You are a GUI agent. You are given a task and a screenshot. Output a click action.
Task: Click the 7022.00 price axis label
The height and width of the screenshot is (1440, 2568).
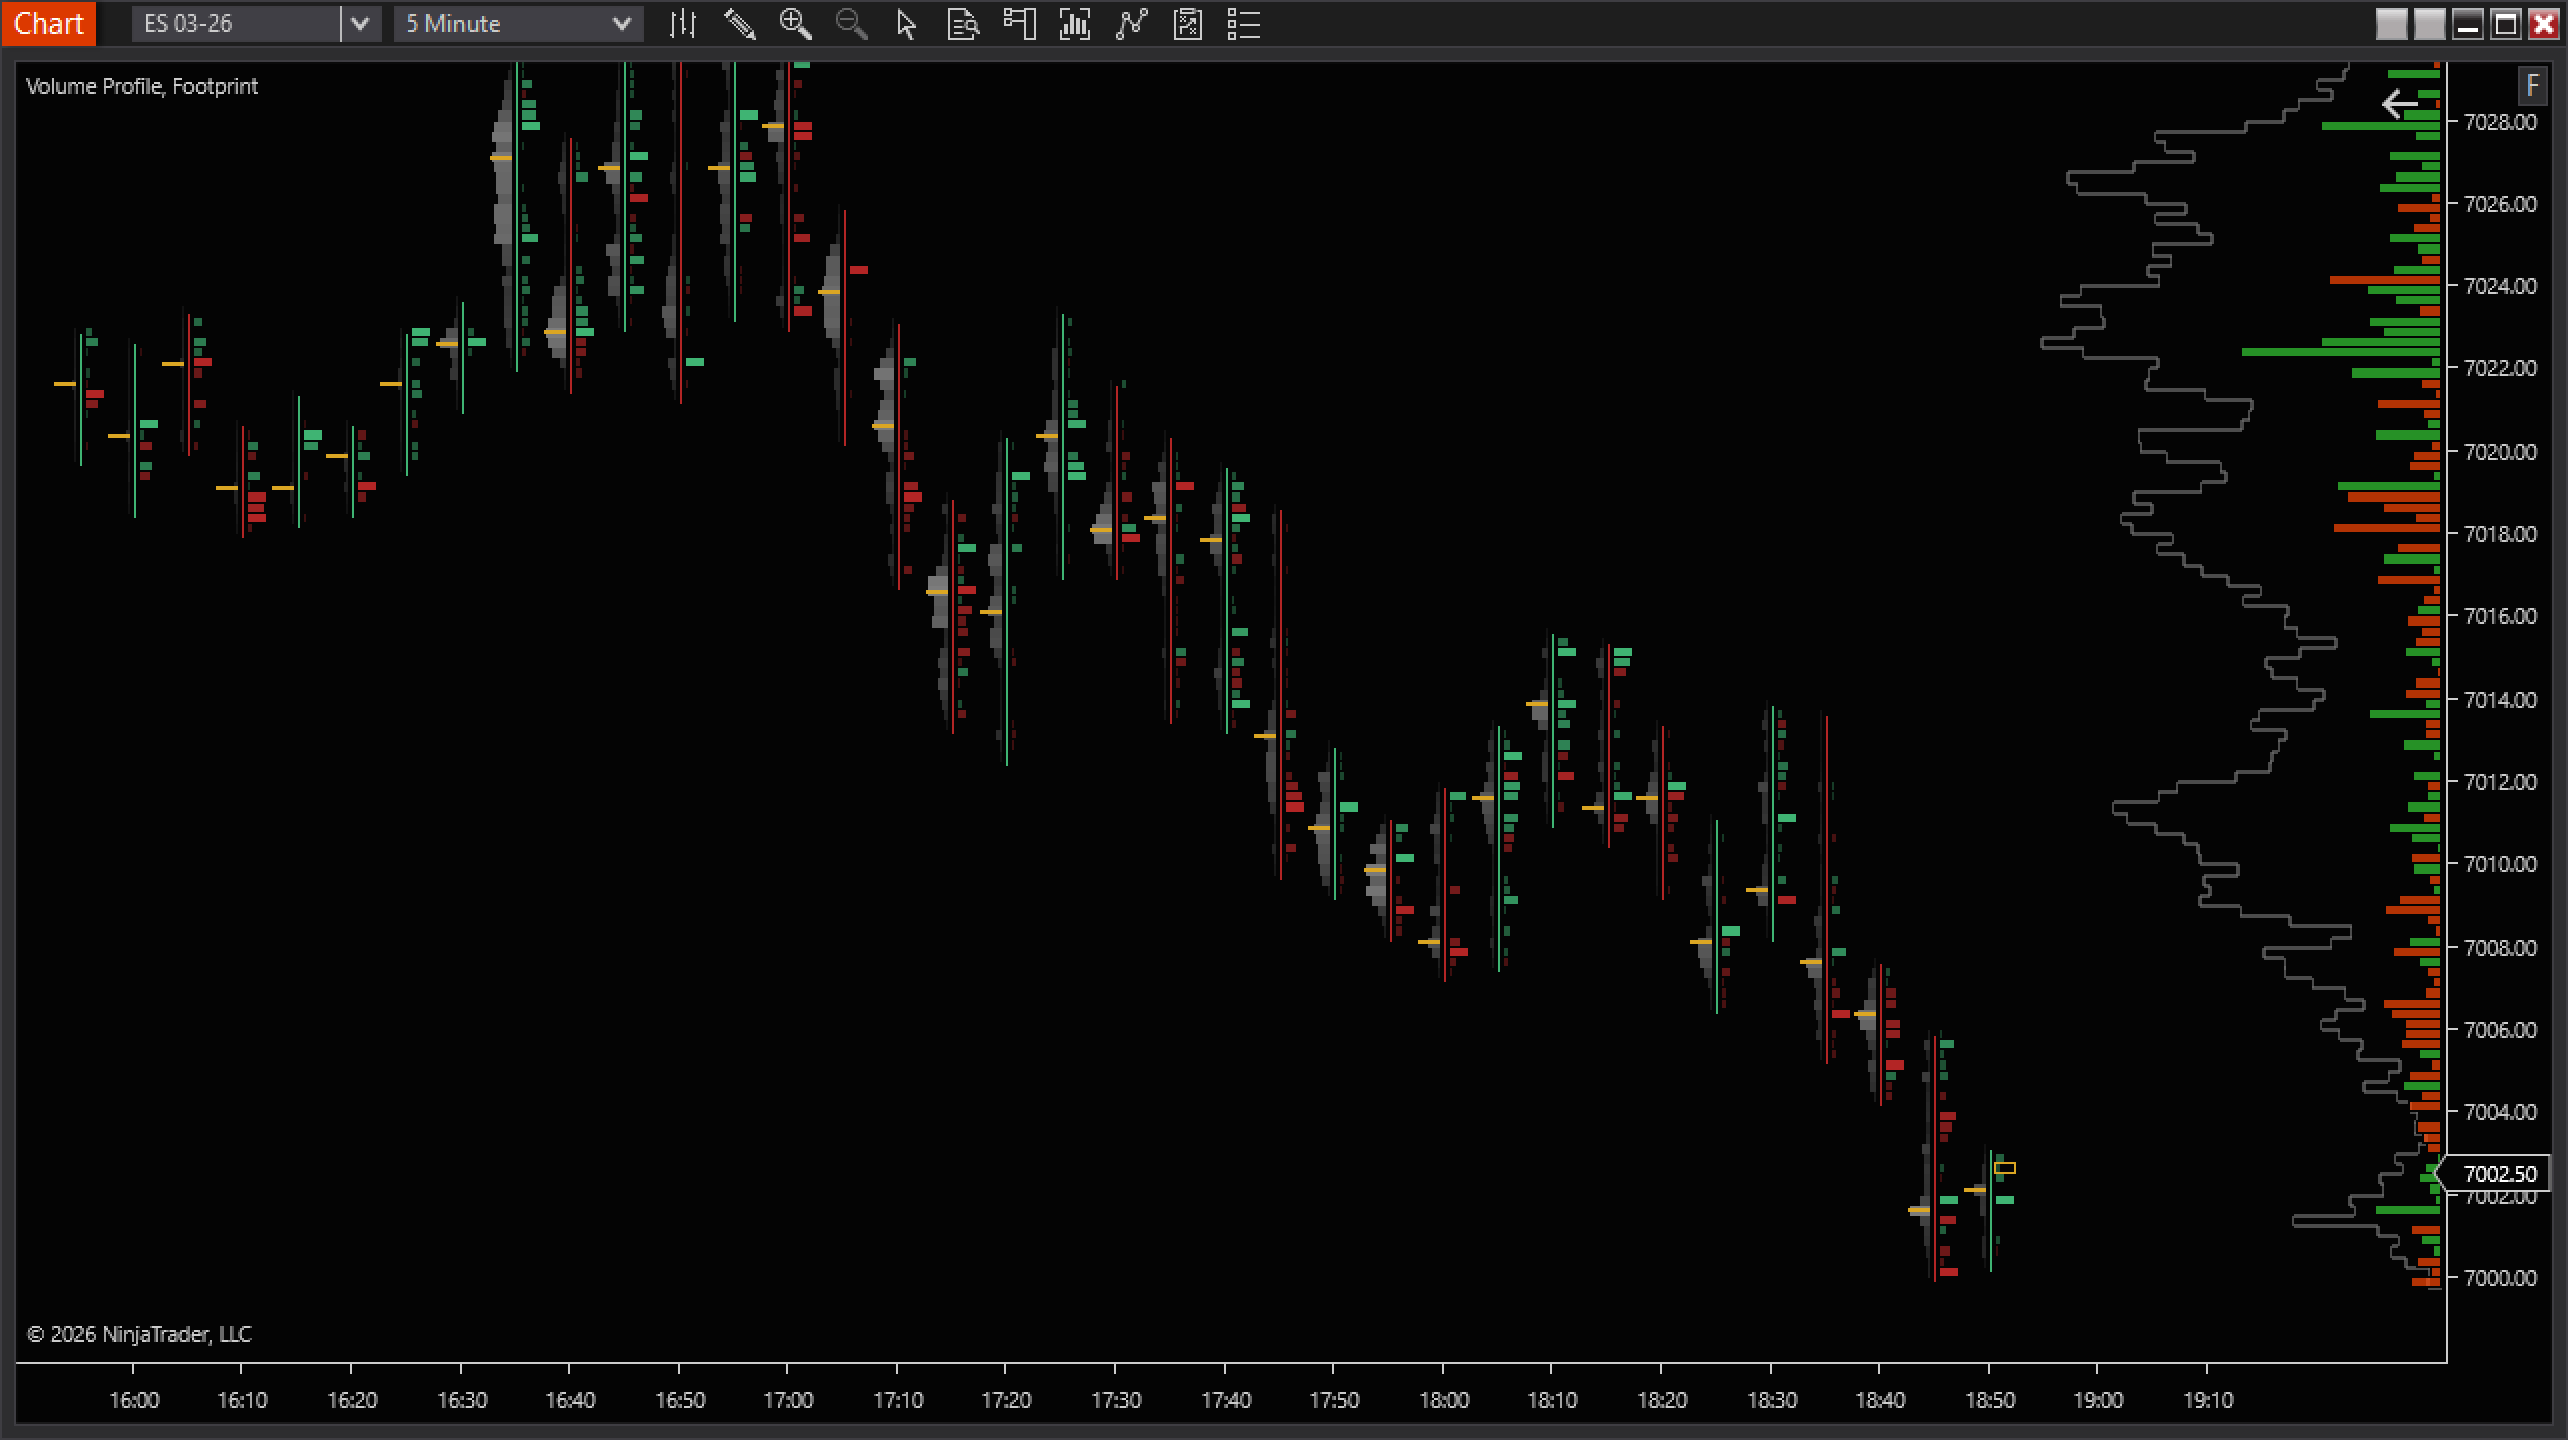2501,368
